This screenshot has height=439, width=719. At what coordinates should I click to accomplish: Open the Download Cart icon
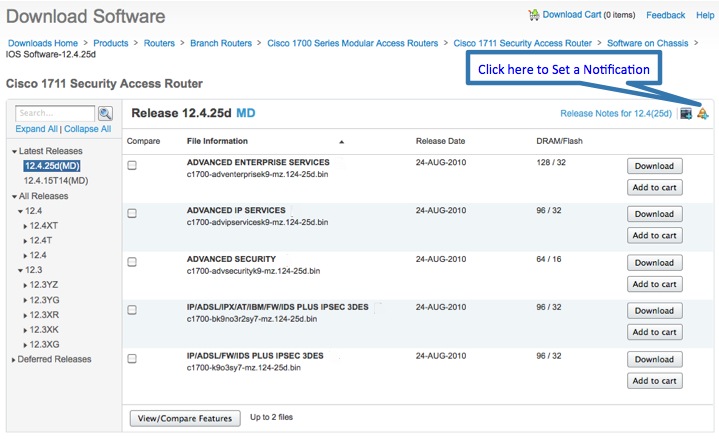pos(533,15)
